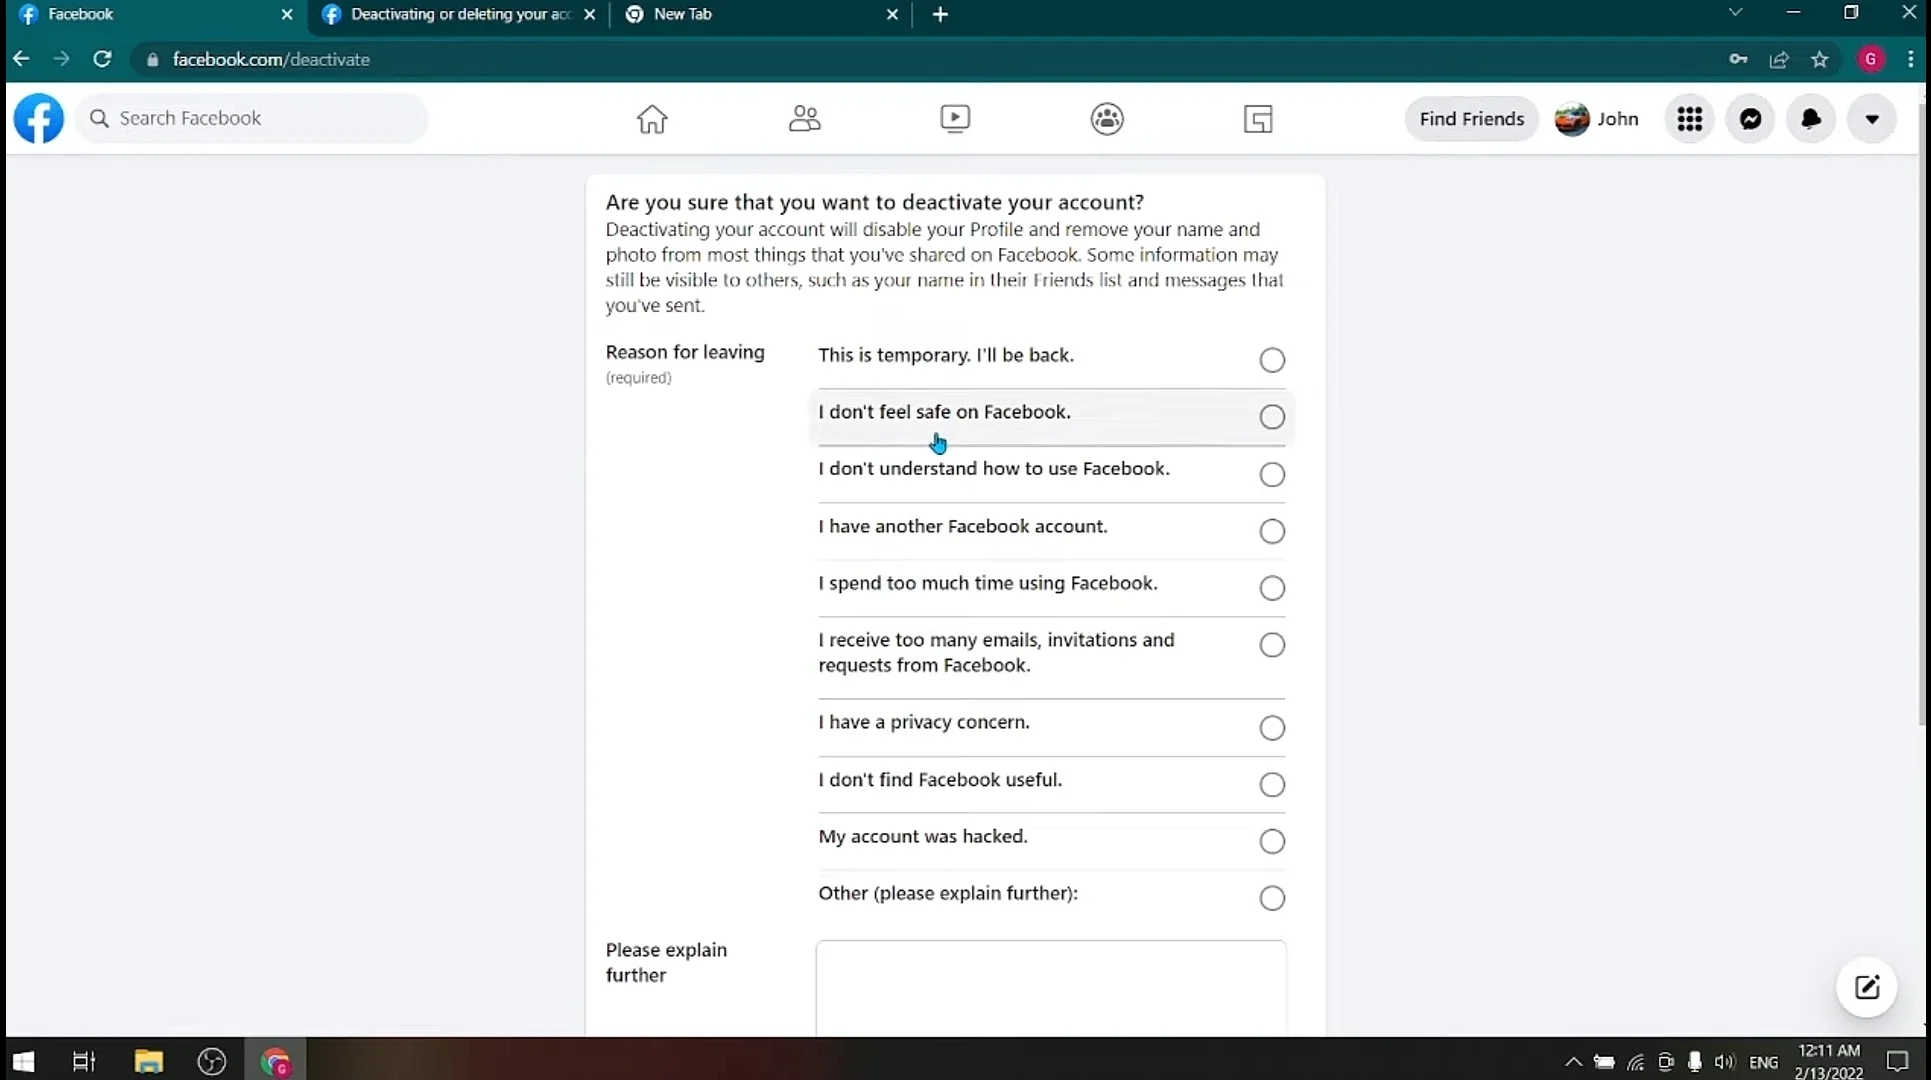The image size is (1931, 1080).
Task: Click the profile name 'John'
Action: (1617, 118)
